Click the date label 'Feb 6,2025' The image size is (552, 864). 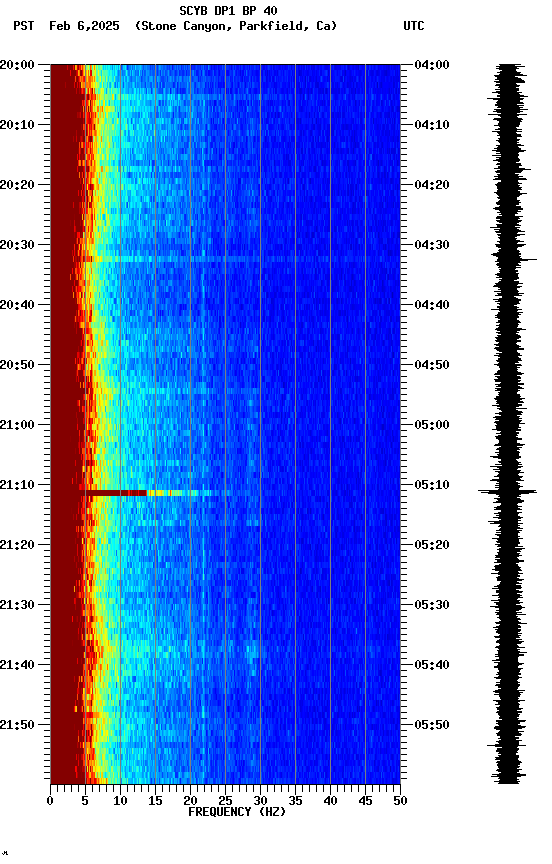pyautogui.click(x=84, y=26)
